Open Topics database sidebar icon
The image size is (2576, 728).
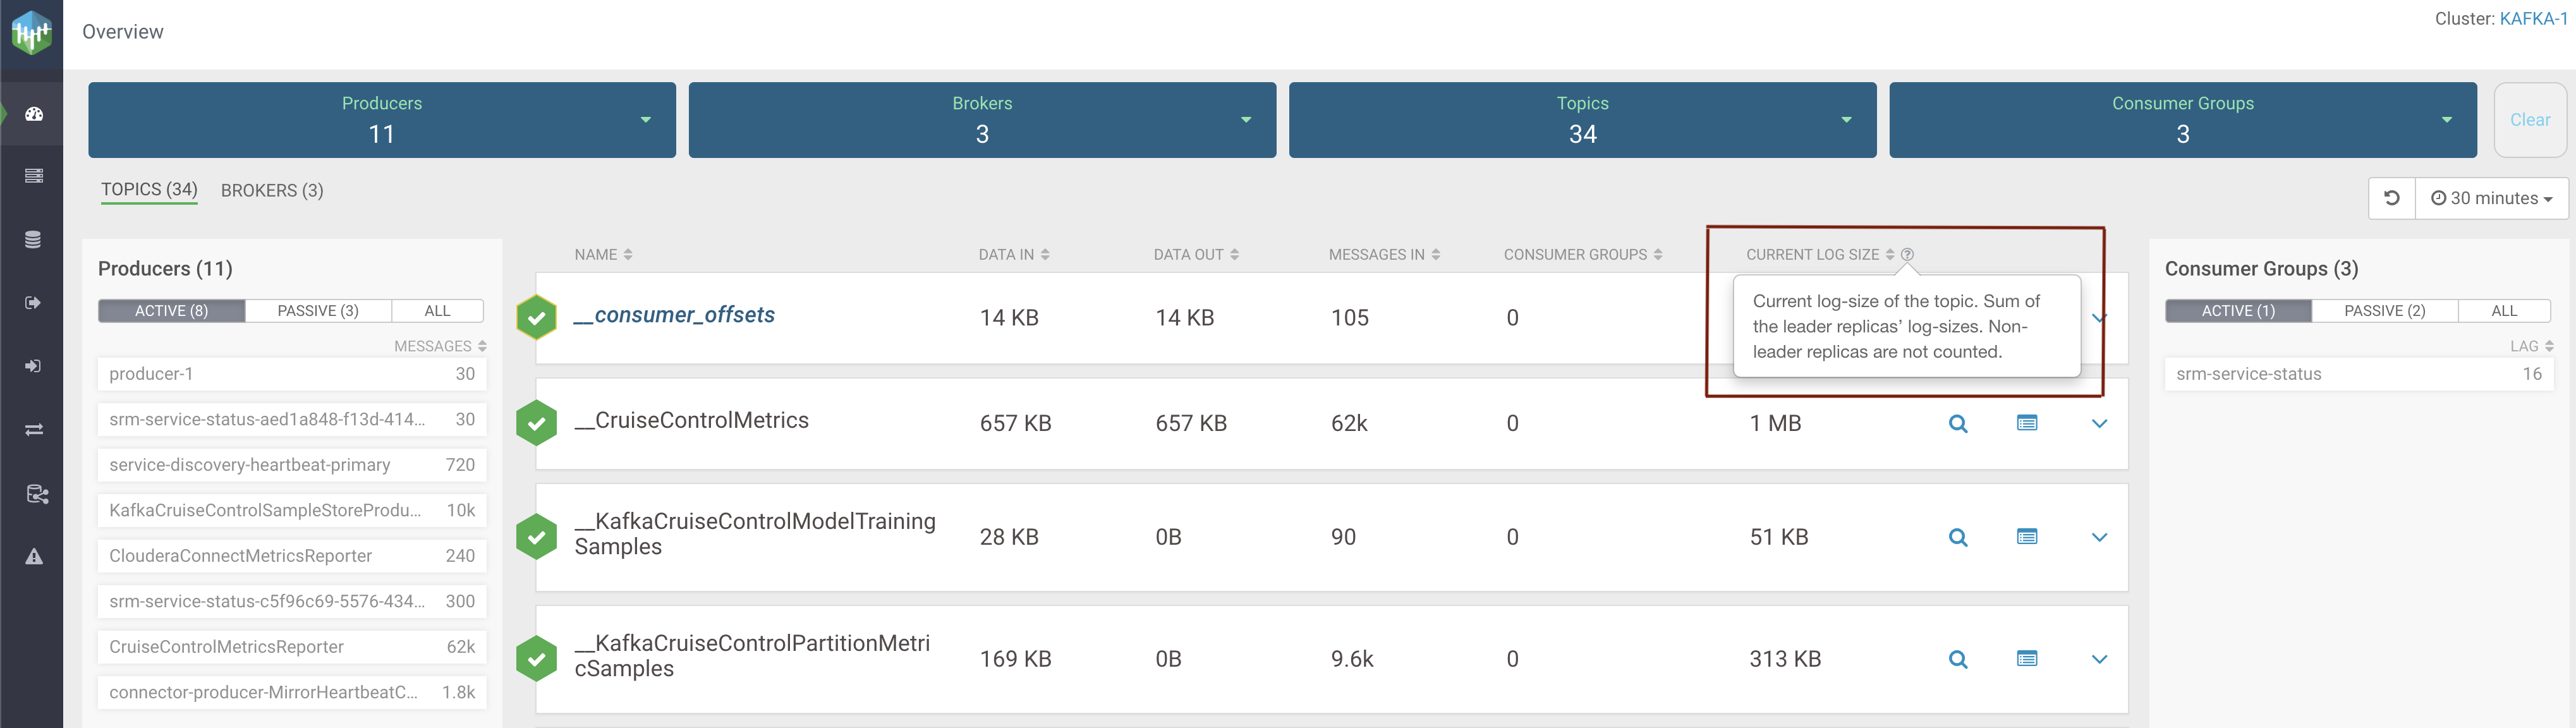tap(33, 240)
